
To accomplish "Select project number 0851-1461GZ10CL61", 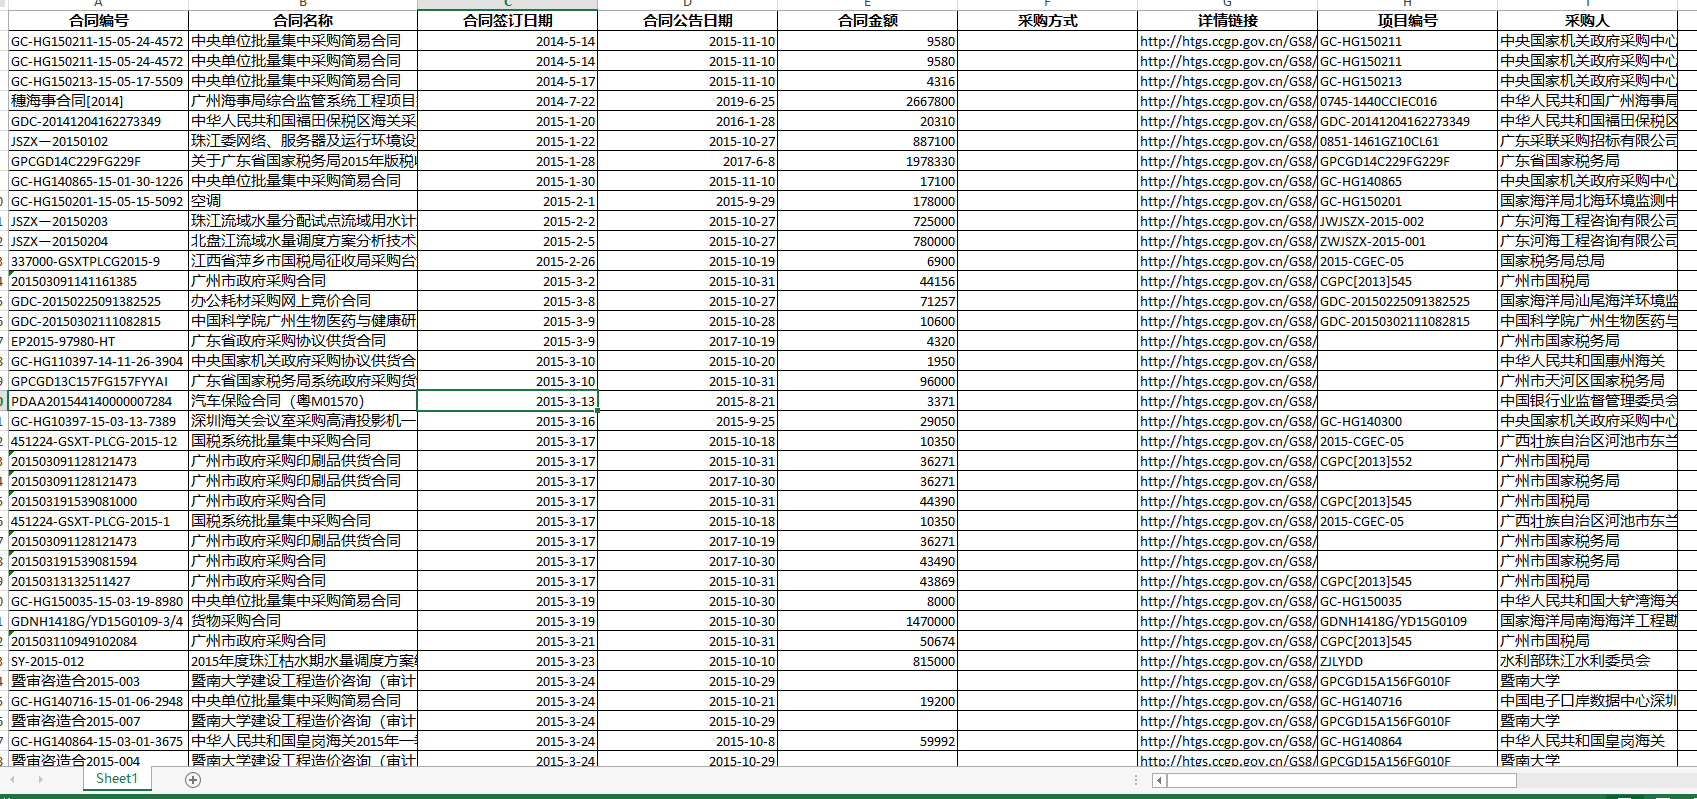I will [x=1407, y=141].
